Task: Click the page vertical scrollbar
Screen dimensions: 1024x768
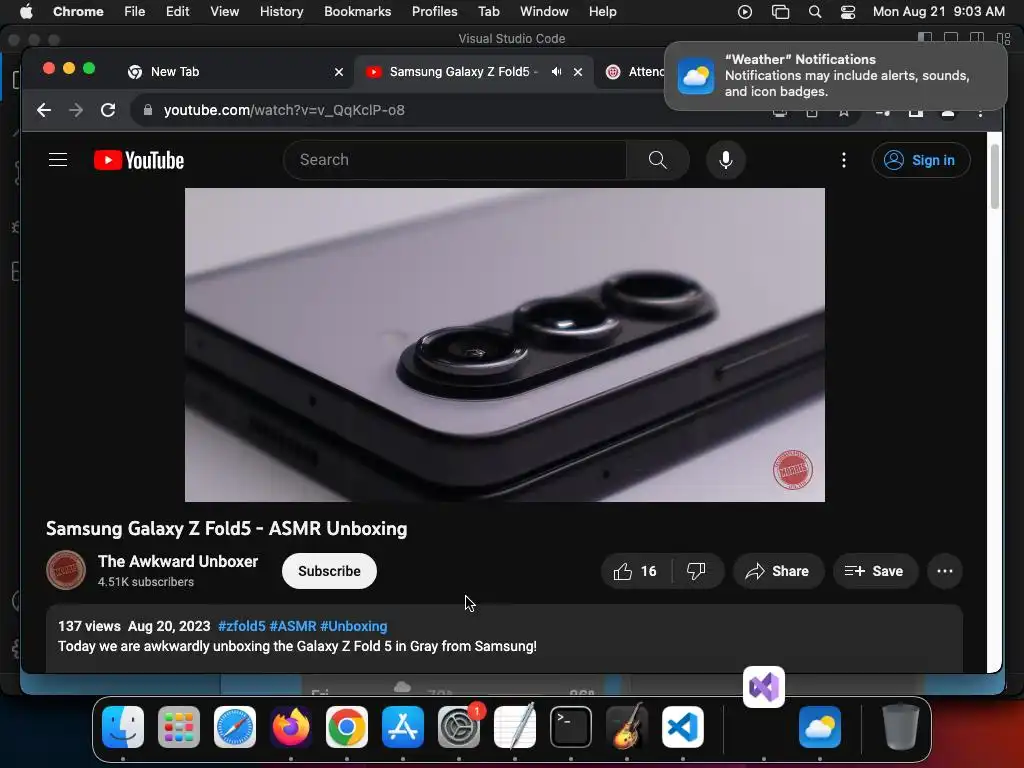Action: [x=995, y=176]
